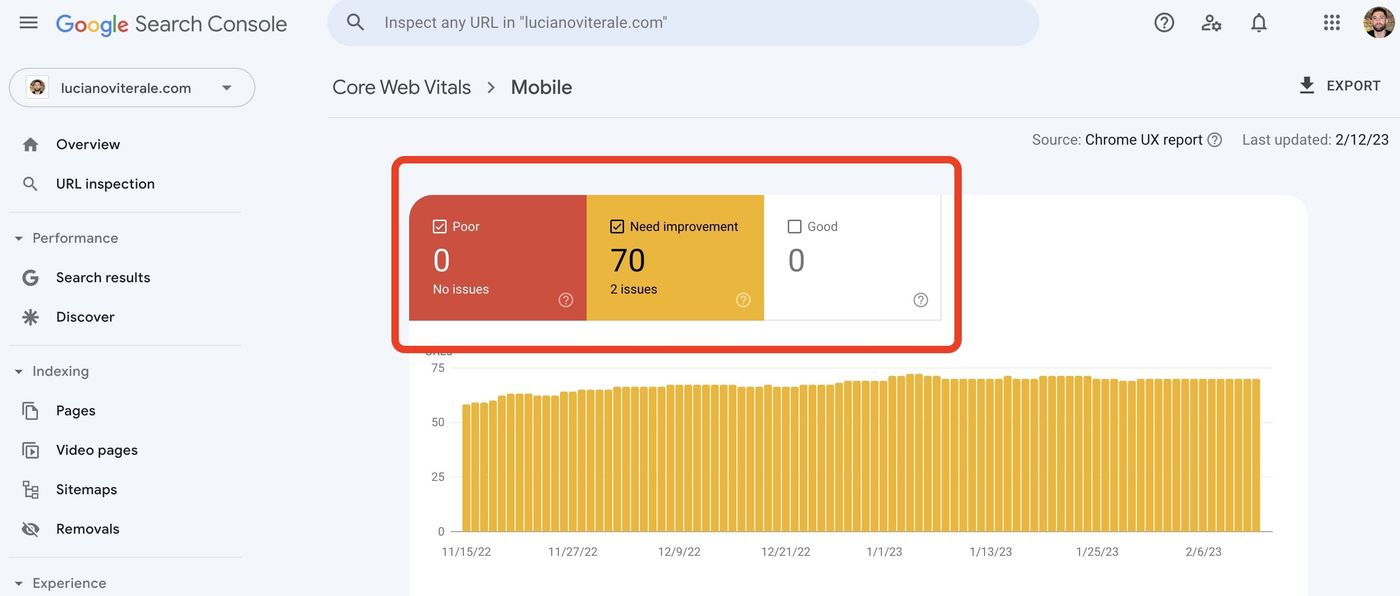1400x596 pixels.
Task: Collapse the Performance section
Action: (18, 239)
